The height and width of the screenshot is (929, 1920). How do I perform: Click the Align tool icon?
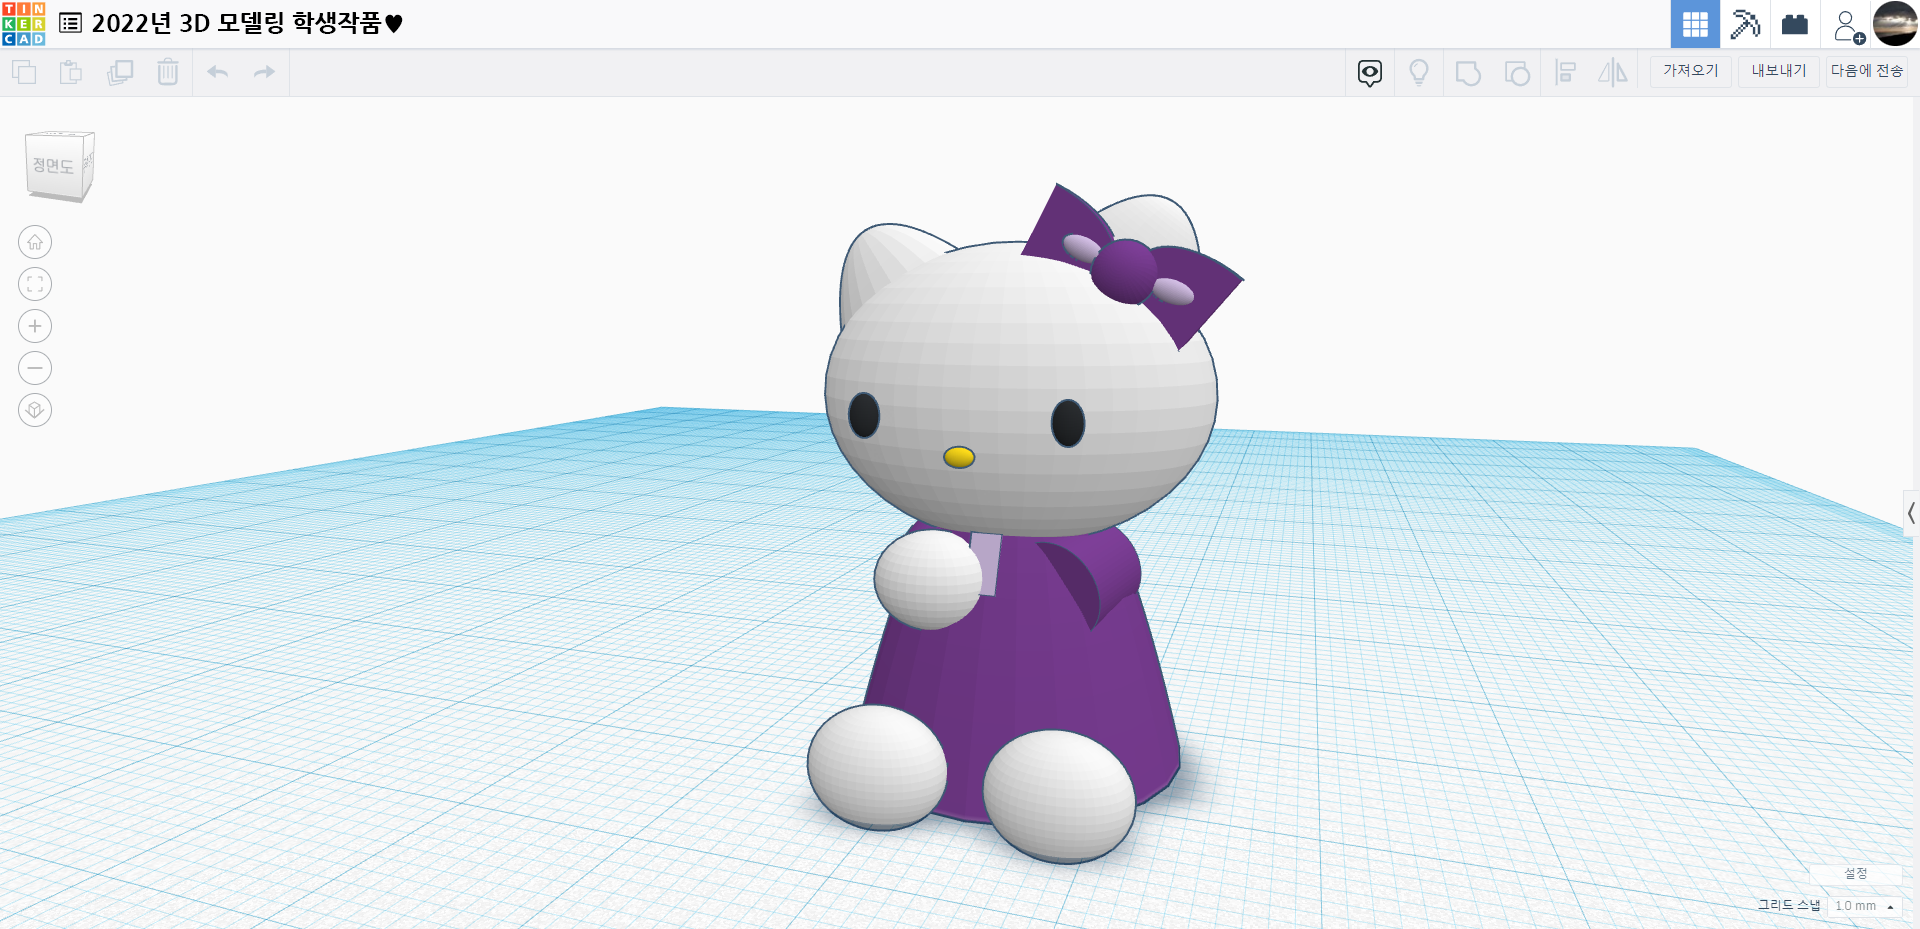pyautogui.click(x=1566, y=73)
